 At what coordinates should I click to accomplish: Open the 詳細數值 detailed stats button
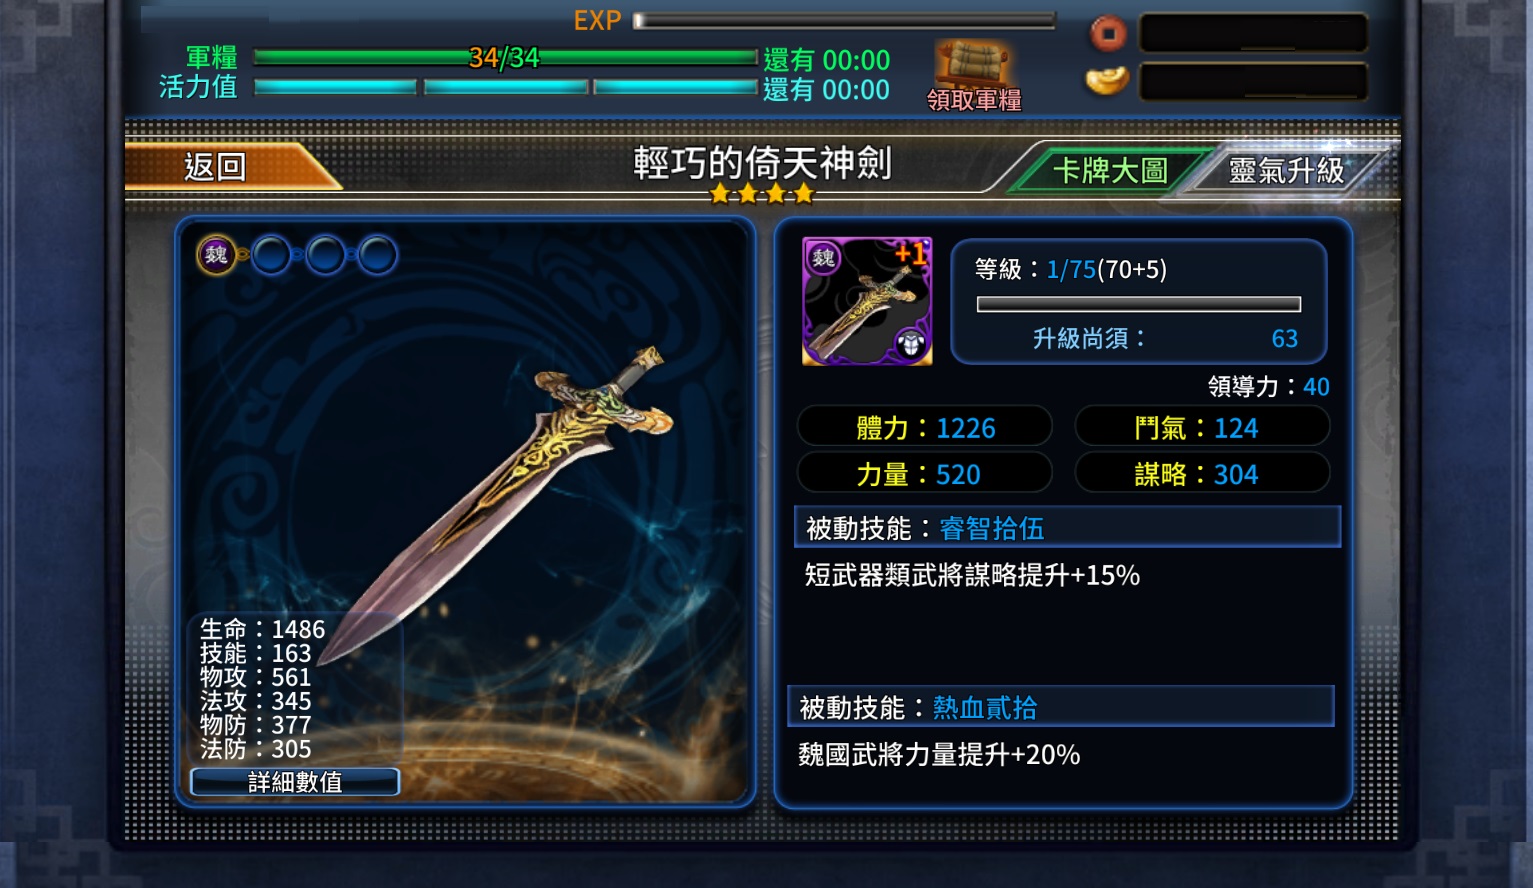click(x=295, y=782)
